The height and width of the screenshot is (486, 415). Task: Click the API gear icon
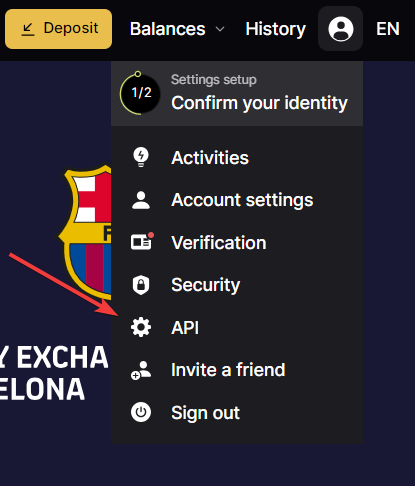pyautogui.click(x=141, y=327)
